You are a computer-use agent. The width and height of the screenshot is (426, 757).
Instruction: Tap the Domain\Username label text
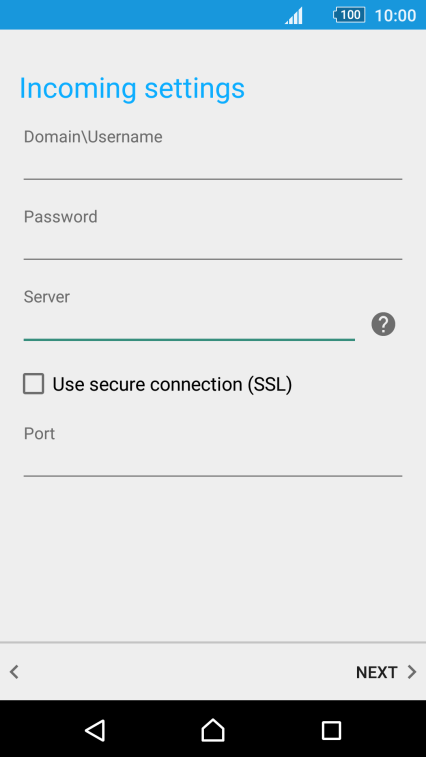93,137
